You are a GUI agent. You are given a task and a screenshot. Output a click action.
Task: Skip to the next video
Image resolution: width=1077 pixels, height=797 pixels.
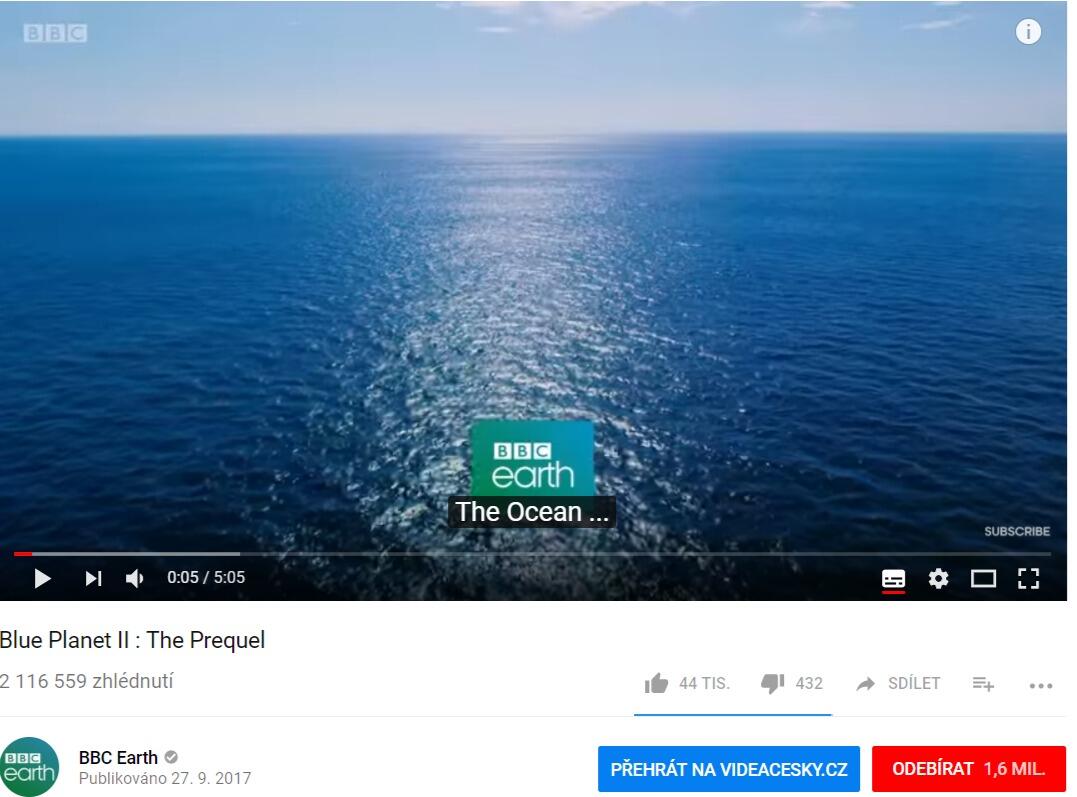pos(93,579)
